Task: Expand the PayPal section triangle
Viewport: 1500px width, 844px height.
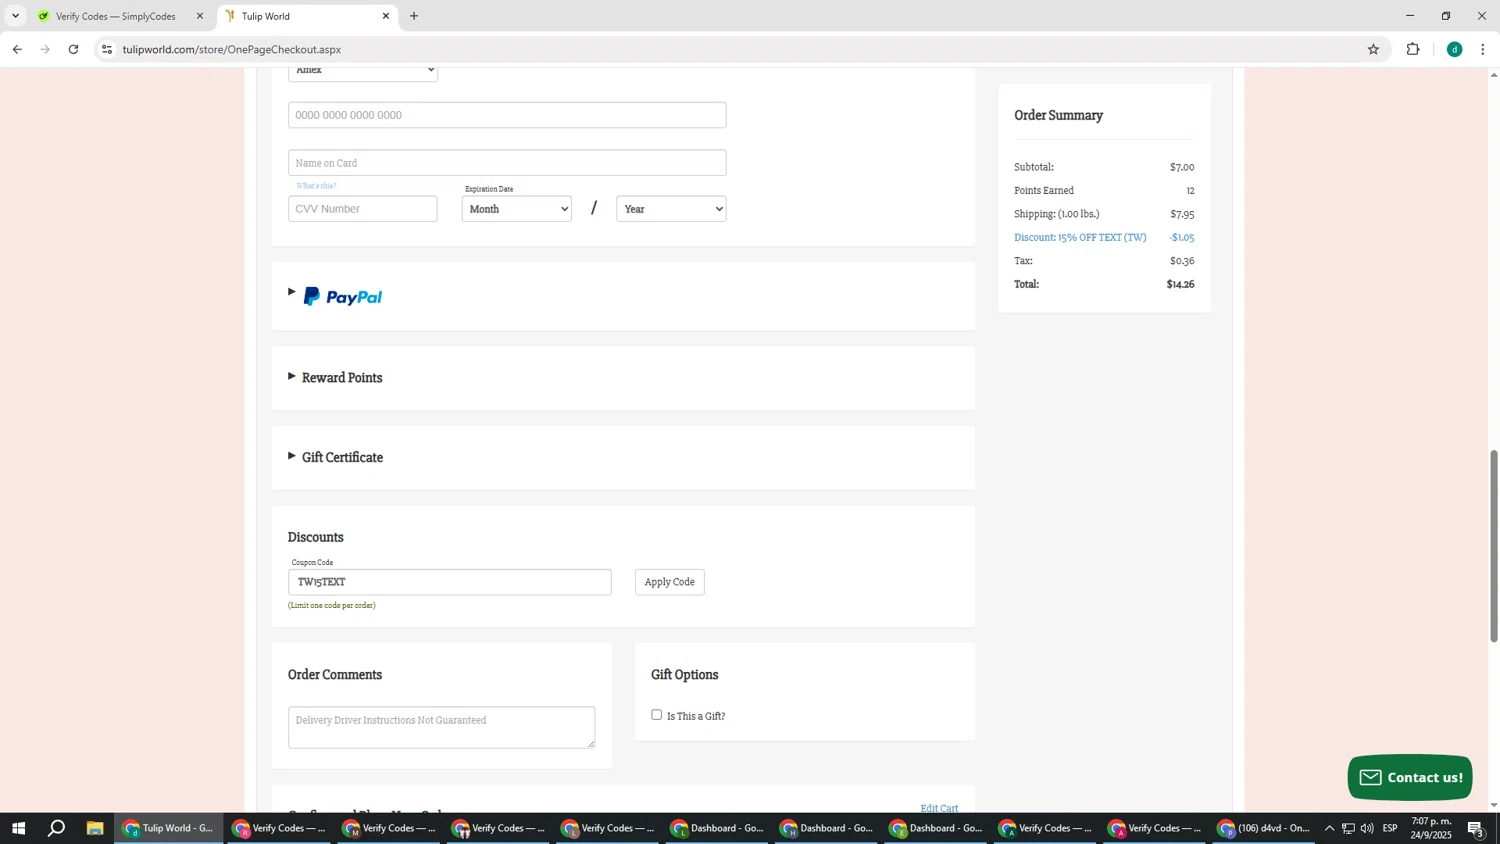Action: [x=292, y=292]
